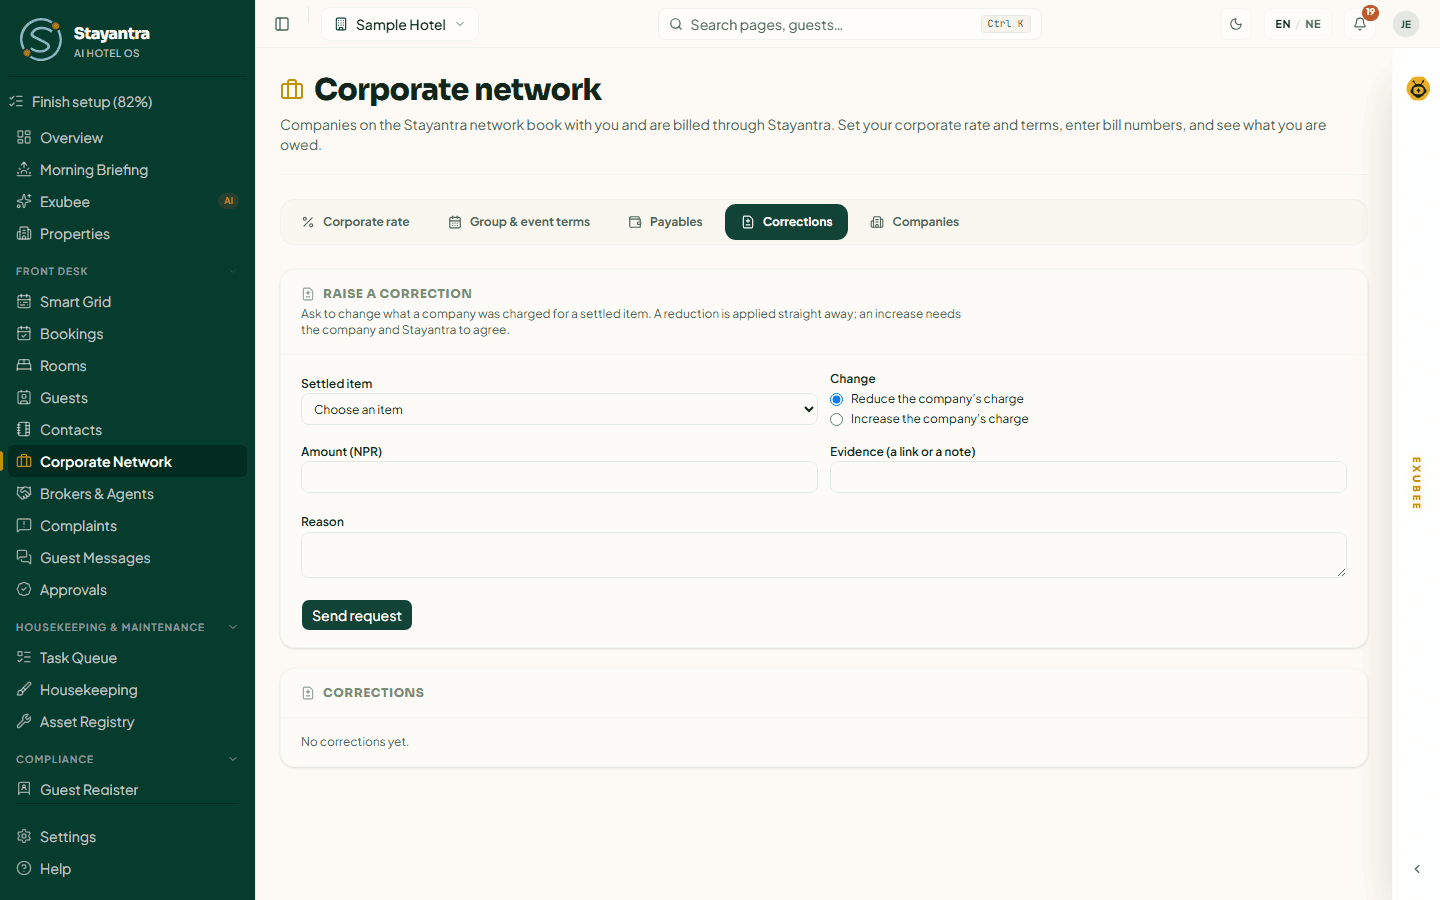Open the Settled item dropdown

click(x=559, y=409)
